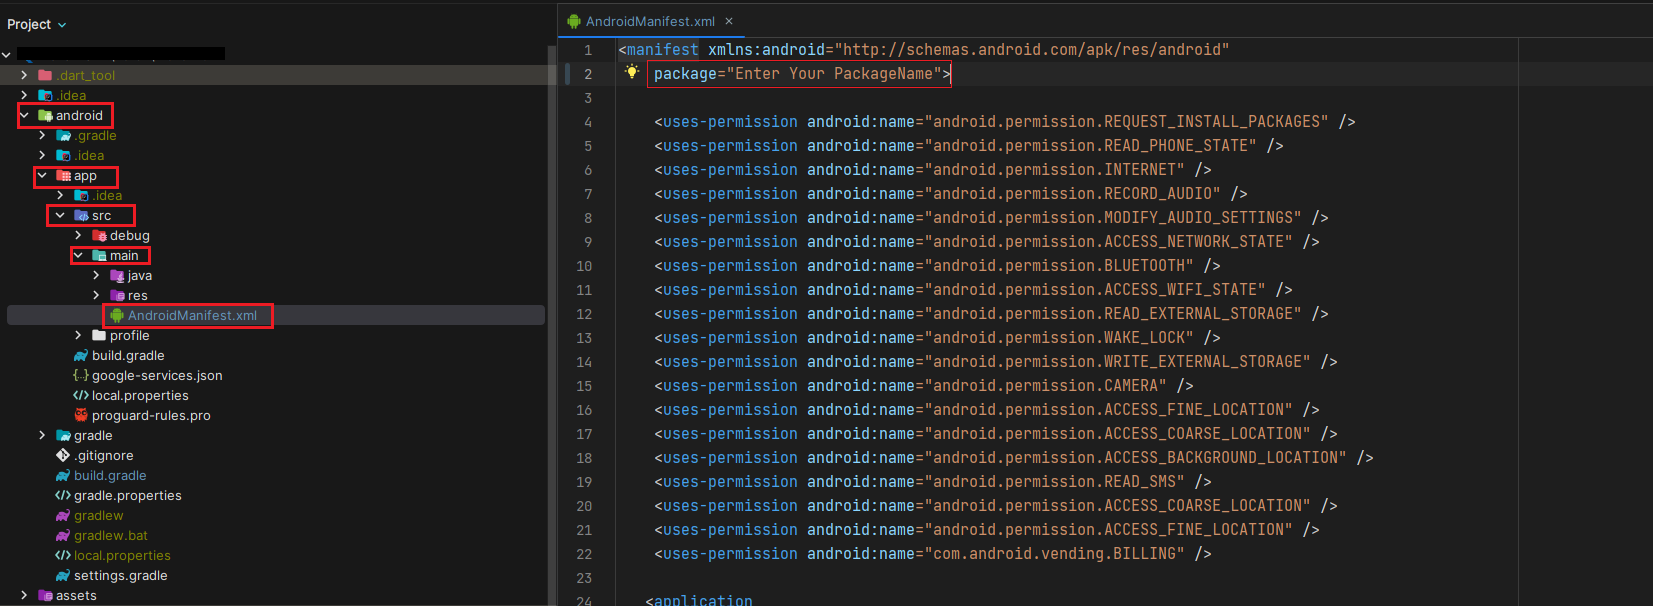Click the proguard-rules.pro file icon
The image size is (1653, 606).
click(x=81, y=415)
